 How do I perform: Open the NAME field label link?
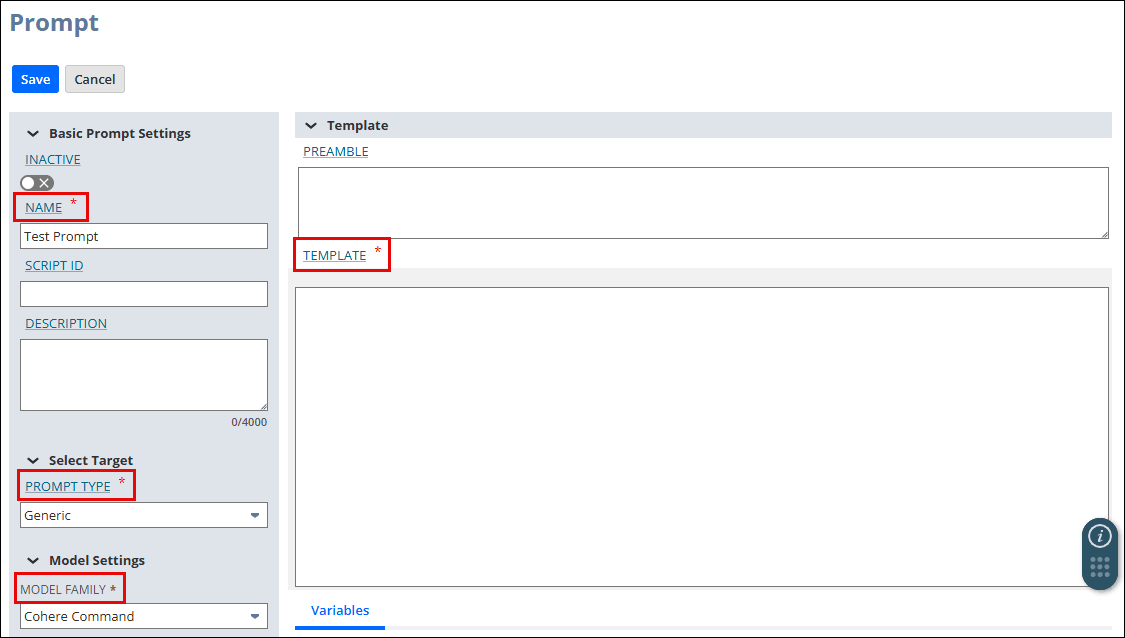click(x=43, y=207)
